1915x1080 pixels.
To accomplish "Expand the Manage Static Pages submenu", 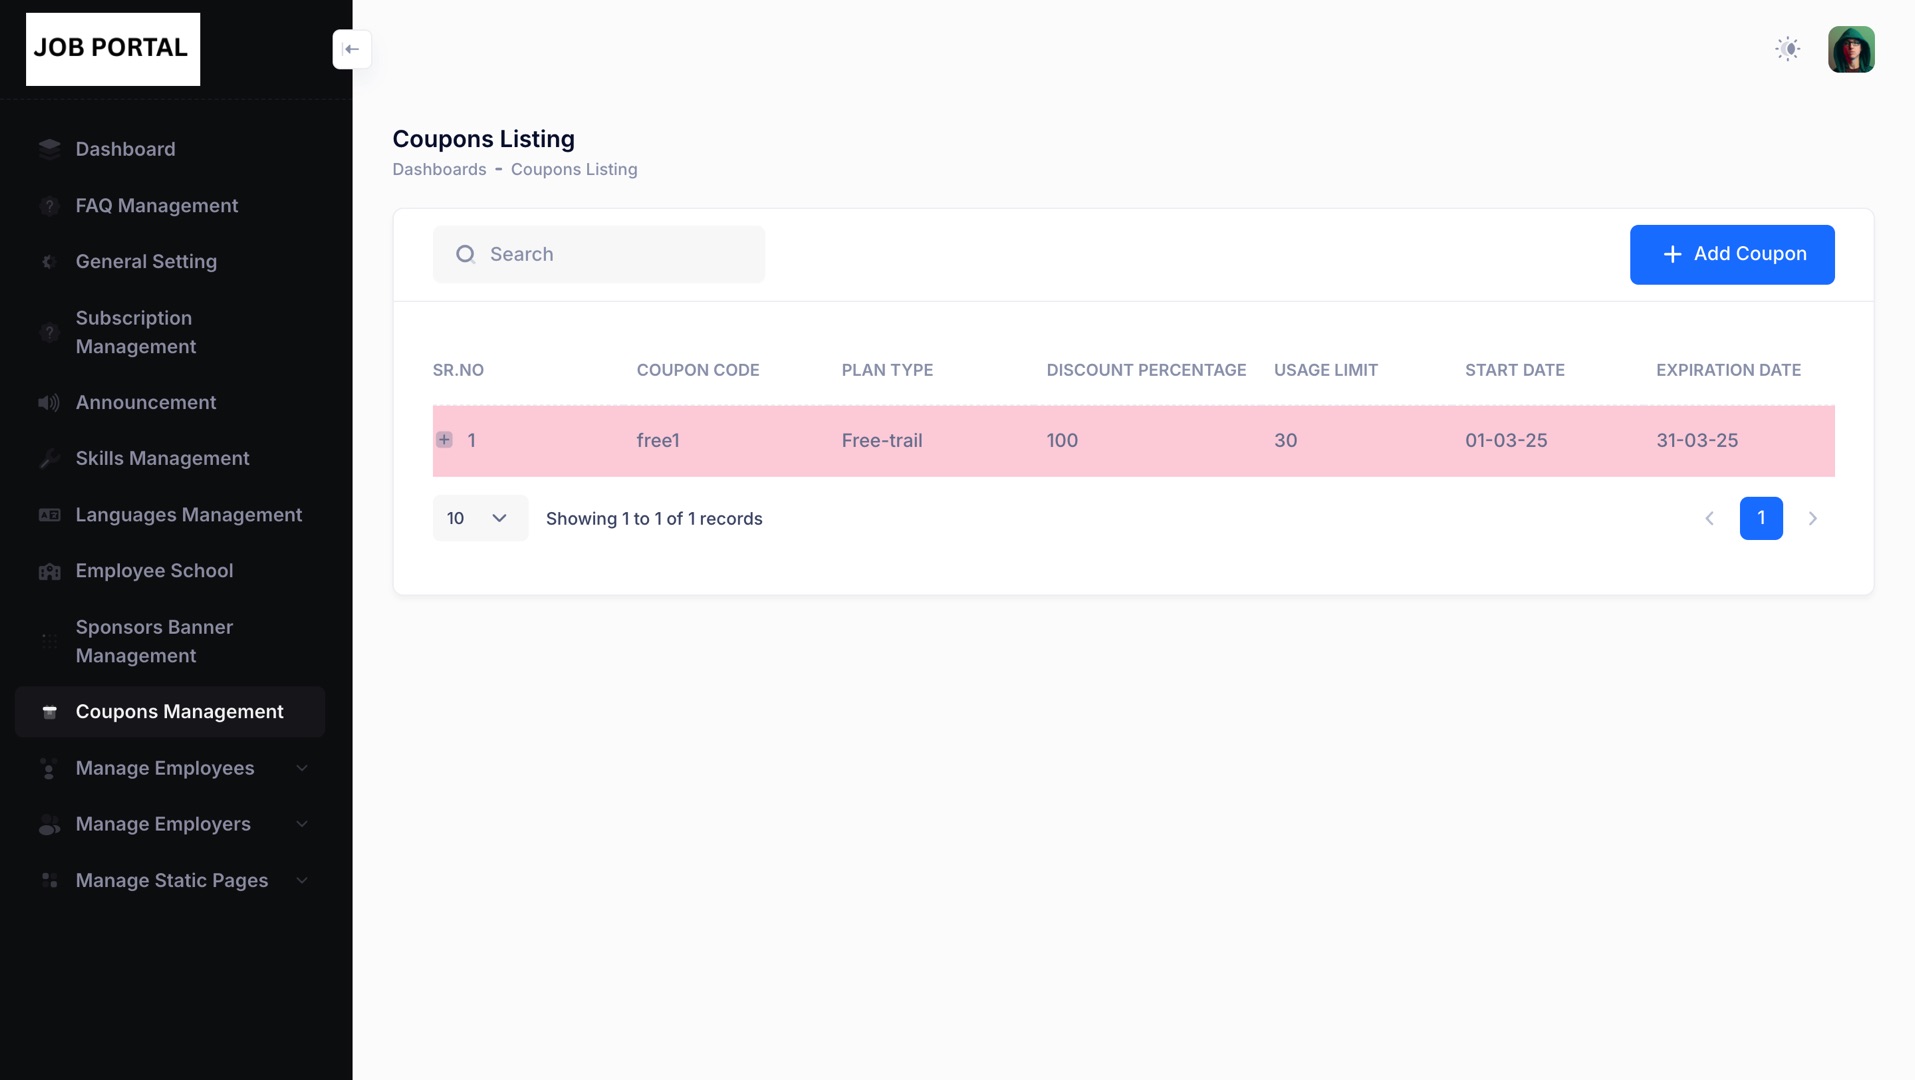I will 301,880.
